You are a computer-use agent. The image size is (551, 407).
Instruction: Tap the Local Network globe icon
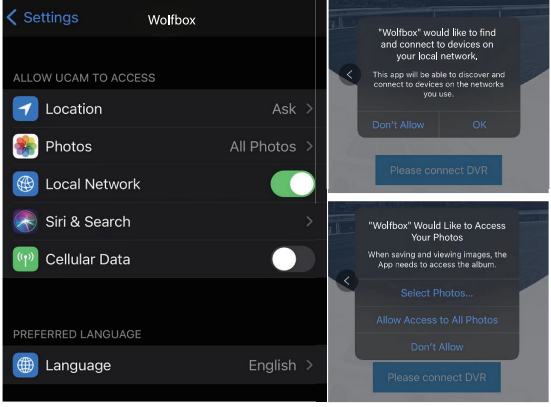click(x=25, y=184)
